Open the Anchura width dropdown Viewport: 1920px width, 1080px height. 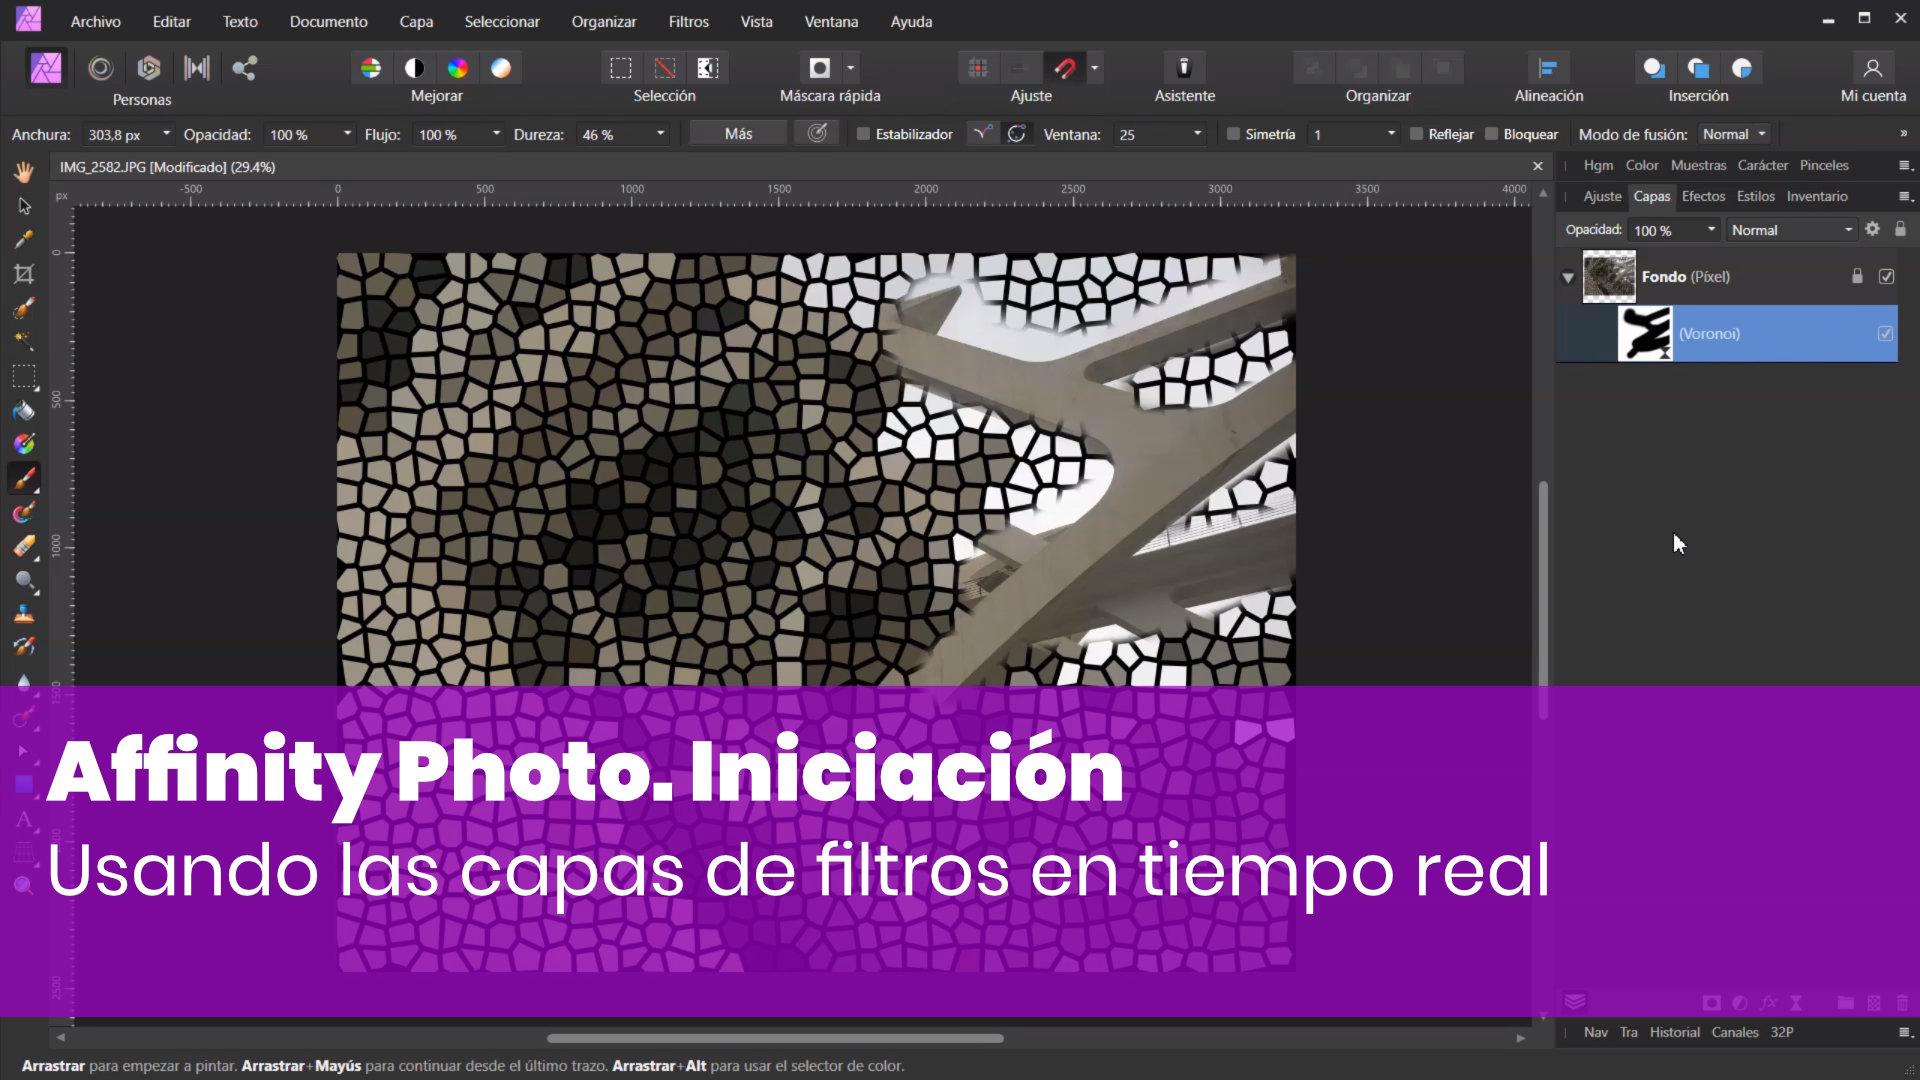coord(166,134)
